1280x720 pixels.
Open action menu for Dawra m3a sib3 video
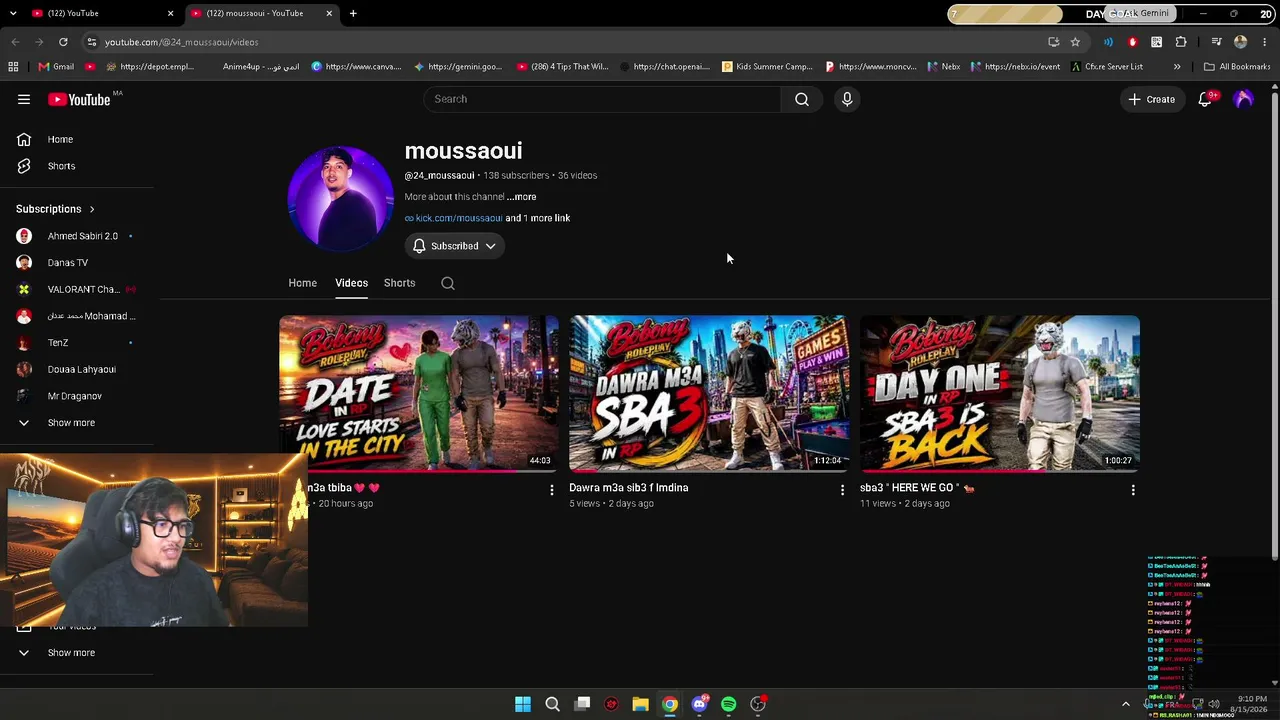pos(842,490)
